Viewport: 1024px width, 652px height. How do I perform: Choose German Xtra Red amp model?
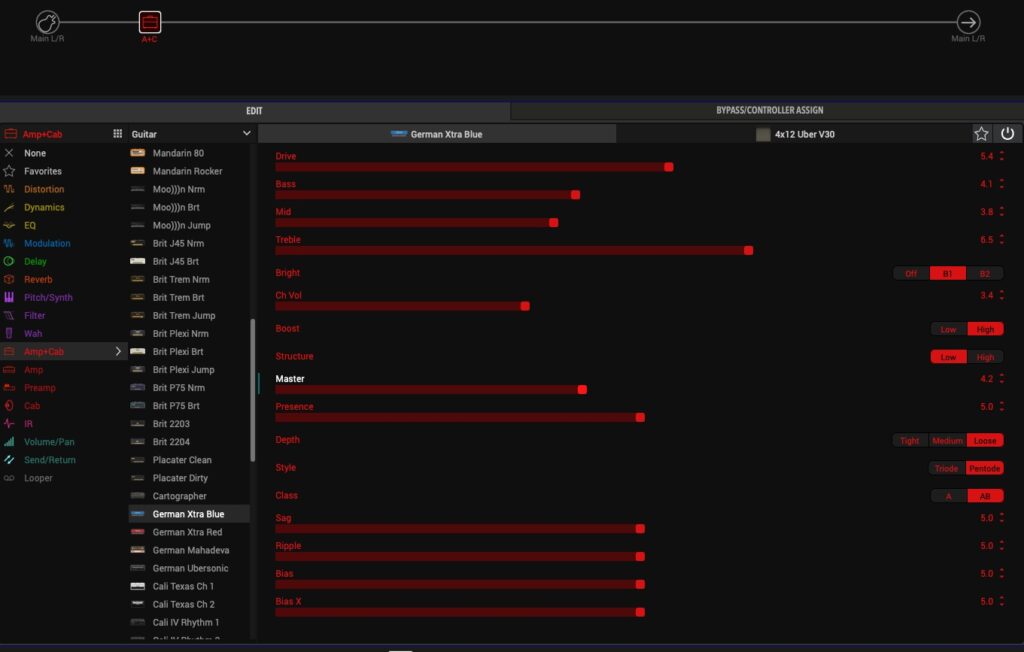(x=188, y=532)
